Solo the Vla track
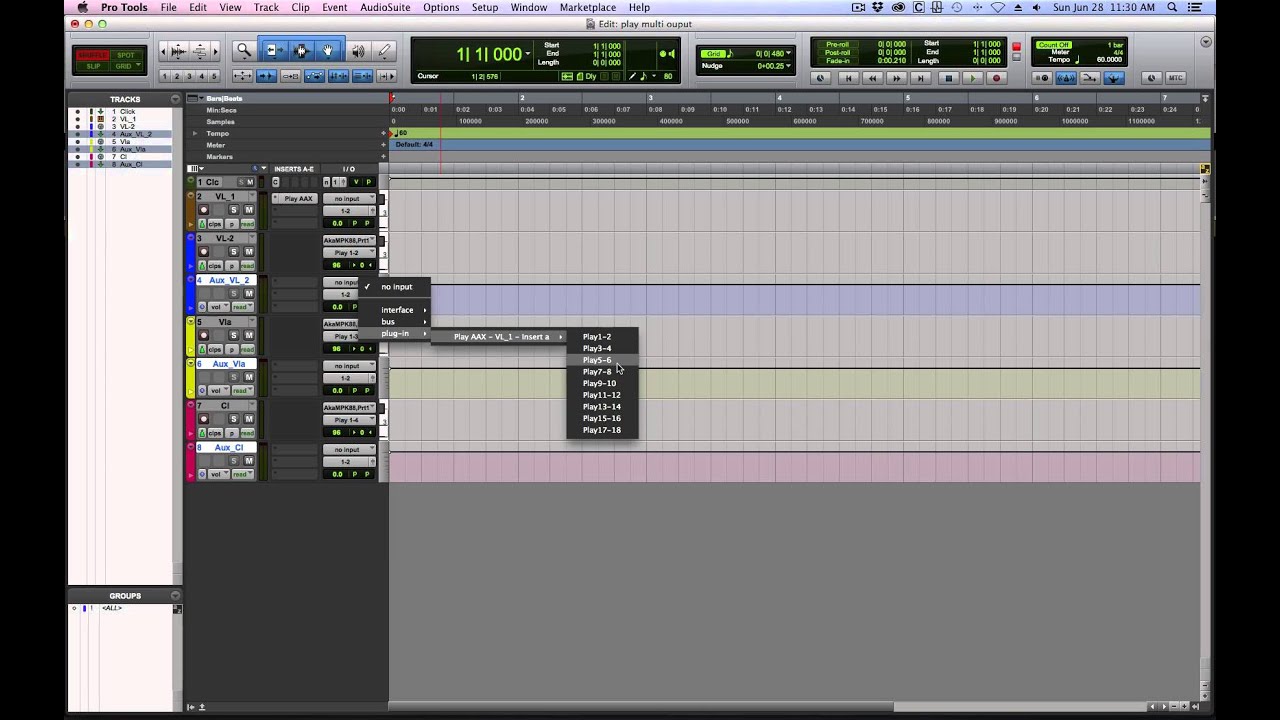Viewport: 1280px width, 720px height. [x=234, y=336]
